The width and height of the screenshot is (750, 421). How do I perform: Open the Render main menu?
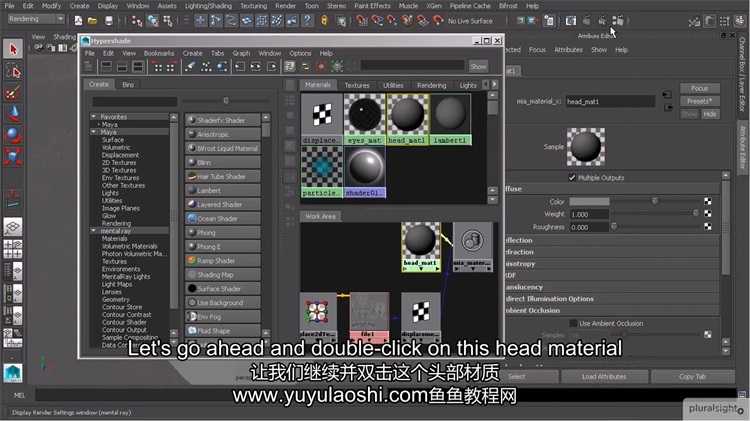pyautogui.click(x=286, y=6)
